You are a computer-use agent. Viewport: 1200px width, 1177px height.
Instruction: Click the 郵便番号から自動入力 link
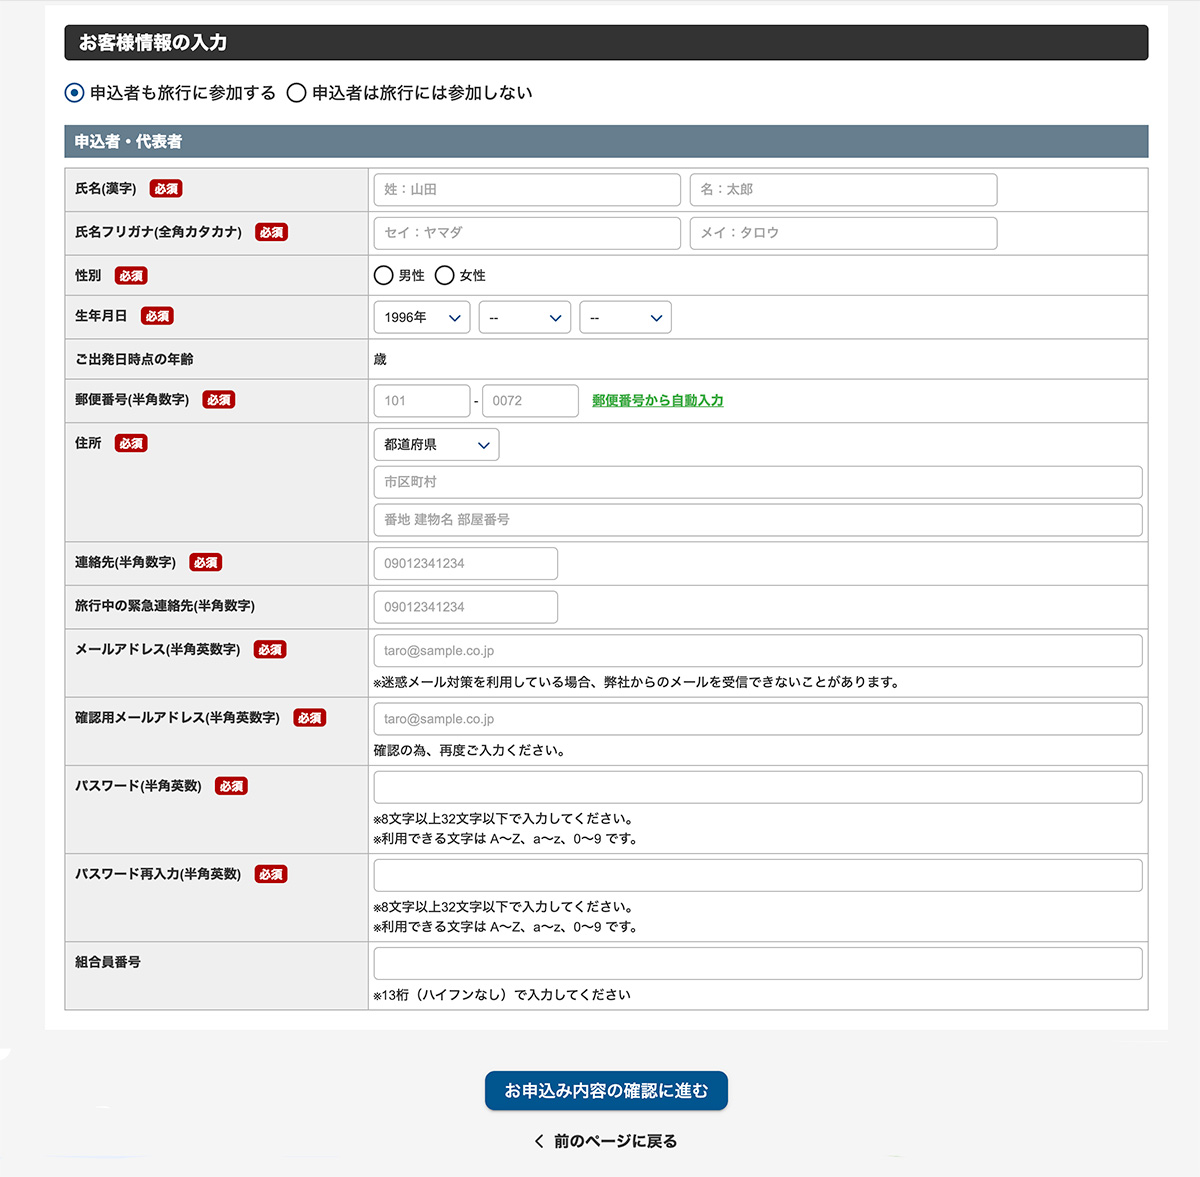656,400
